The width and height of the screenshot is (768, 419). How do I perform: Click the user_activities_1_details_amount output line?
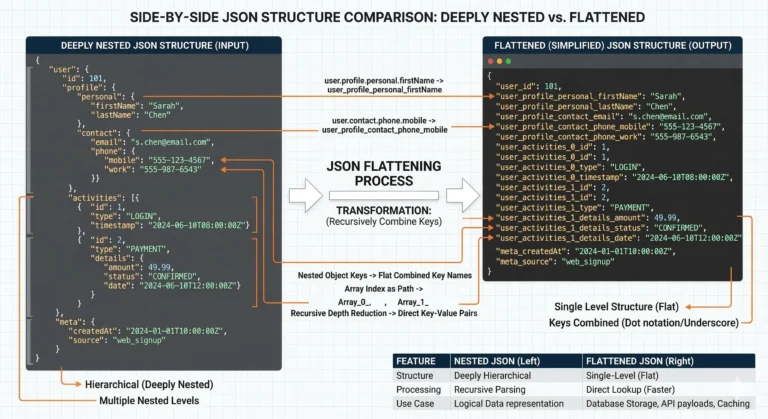(x=588, y=218)
